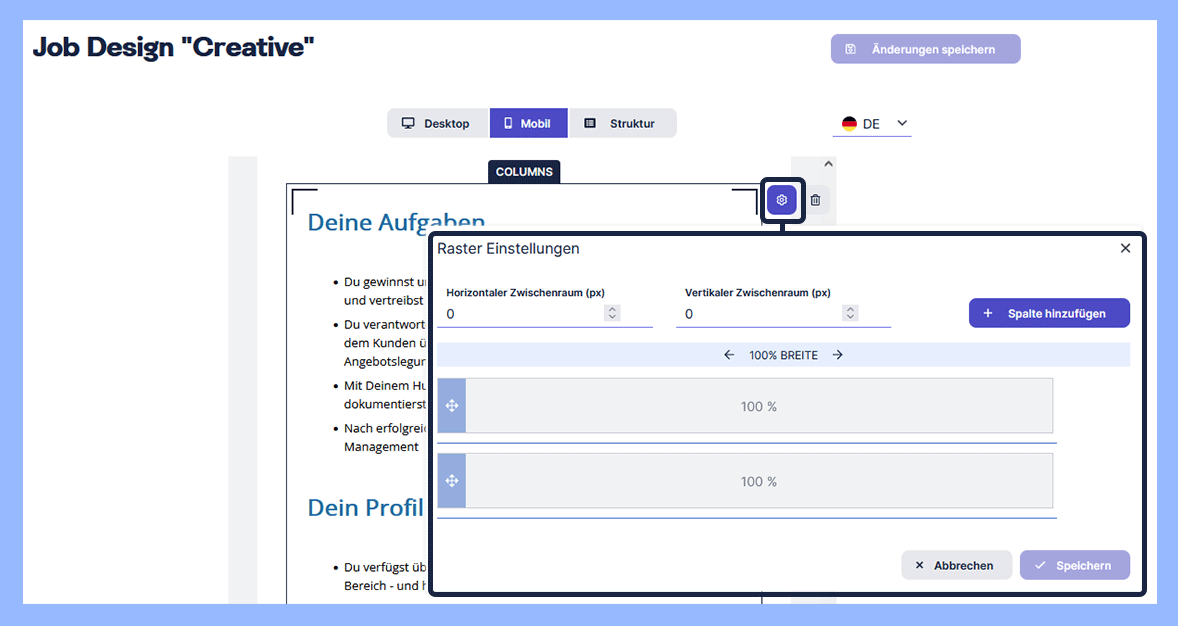Click the left arrow beside 100% BREITE
The image size is (1178, 626).
[729, 354]
